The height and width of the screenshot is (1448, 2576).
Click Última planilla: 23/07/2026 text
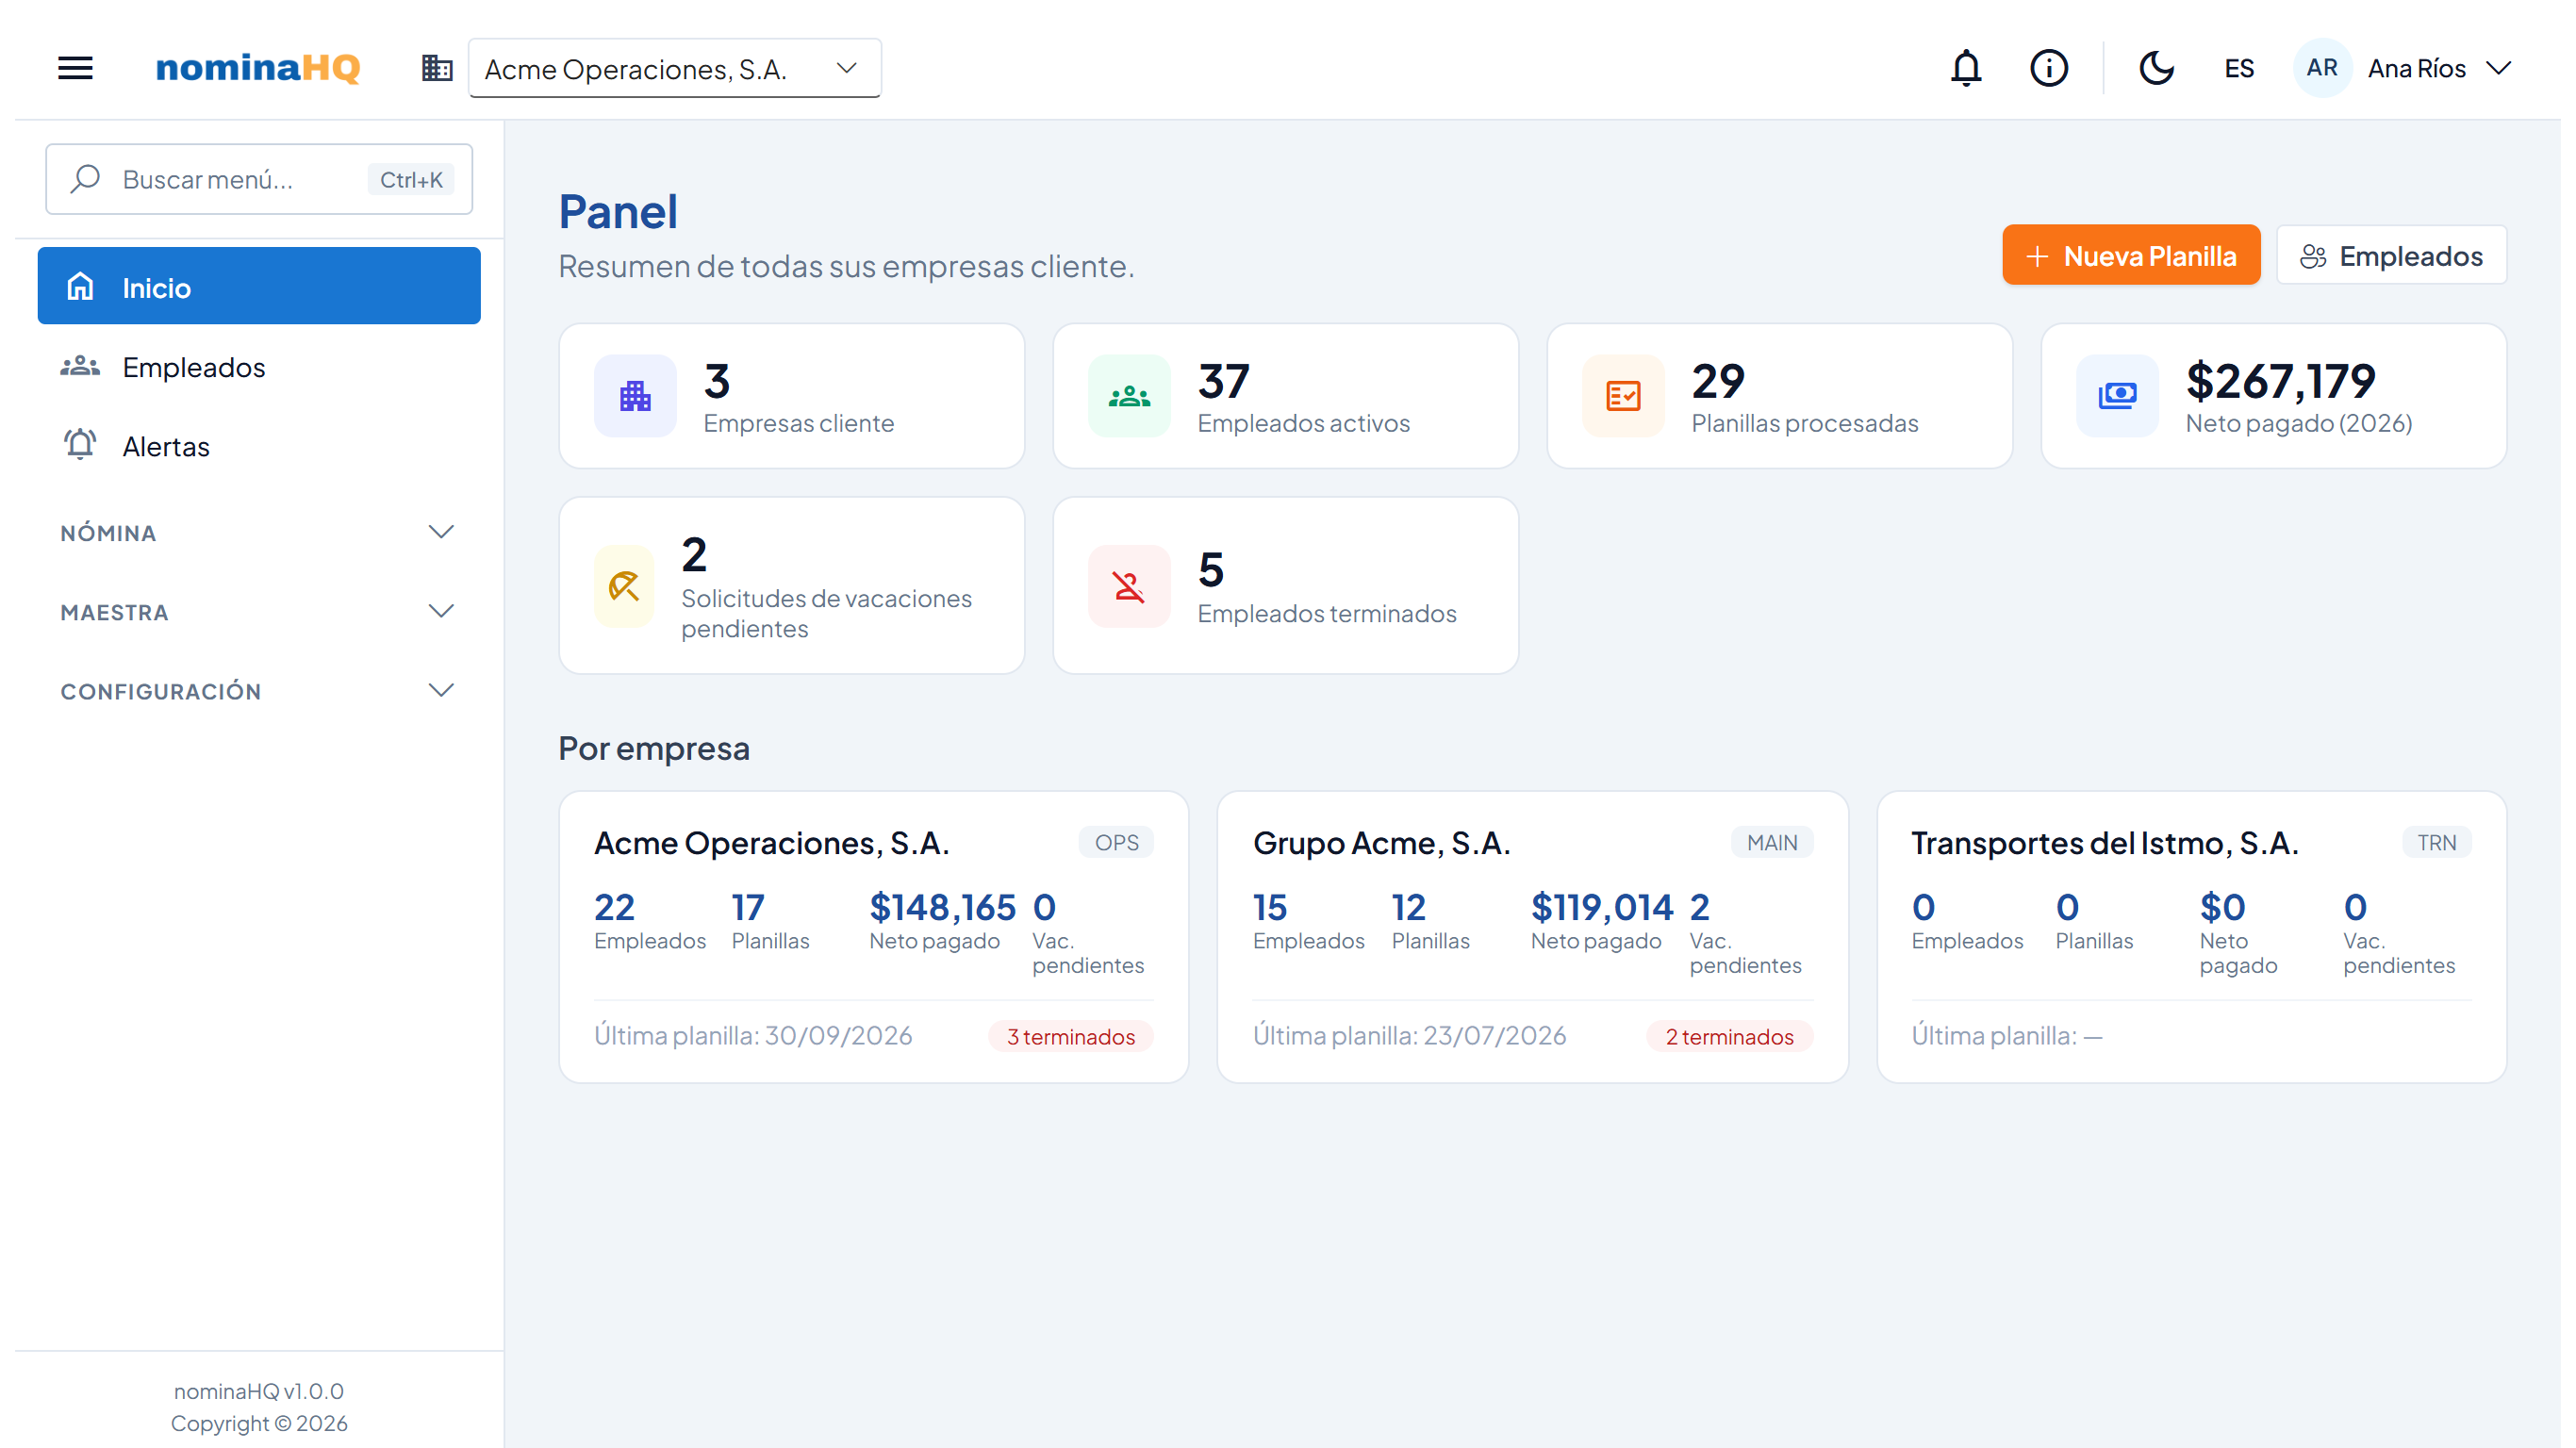[x=1409, y=1035]
